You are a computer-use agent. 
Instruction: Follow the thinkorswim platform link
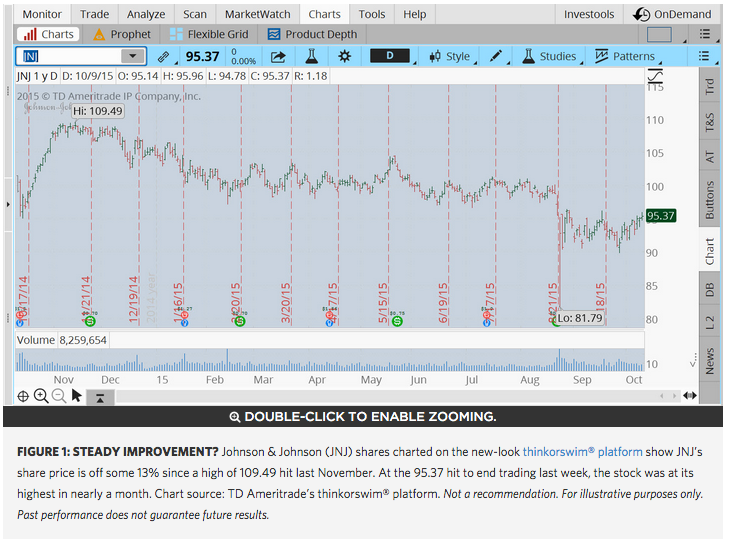(583, 452)
